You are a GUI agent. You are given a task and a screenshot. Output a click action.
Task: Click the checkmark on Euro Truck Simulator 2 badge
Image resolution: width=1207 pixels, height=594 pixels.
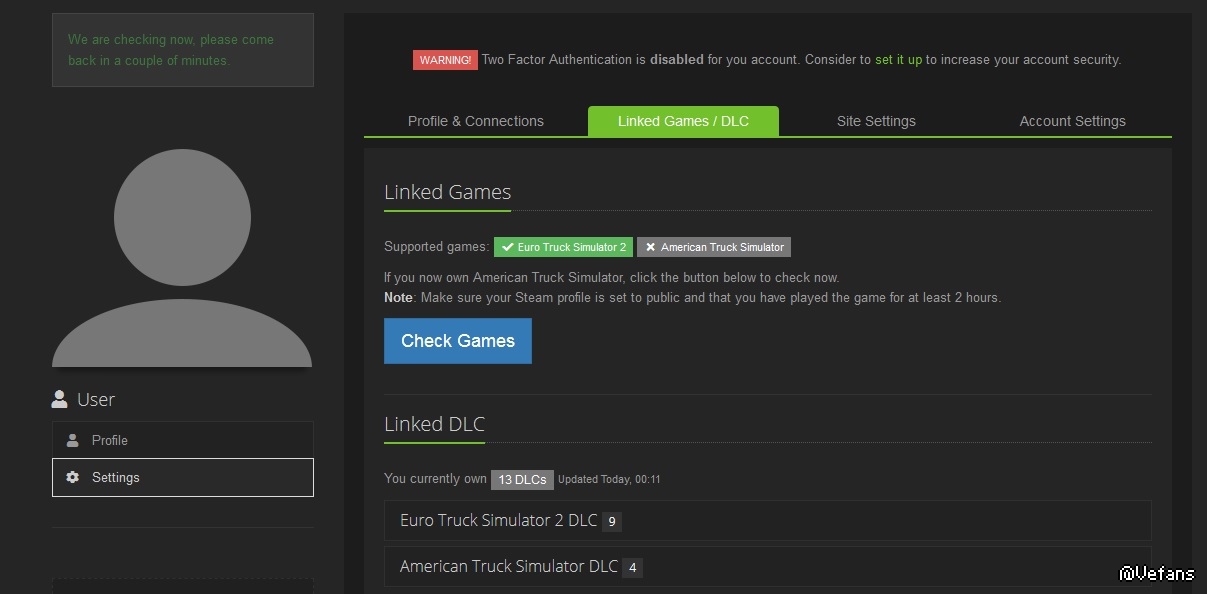(x=507, y=247)
